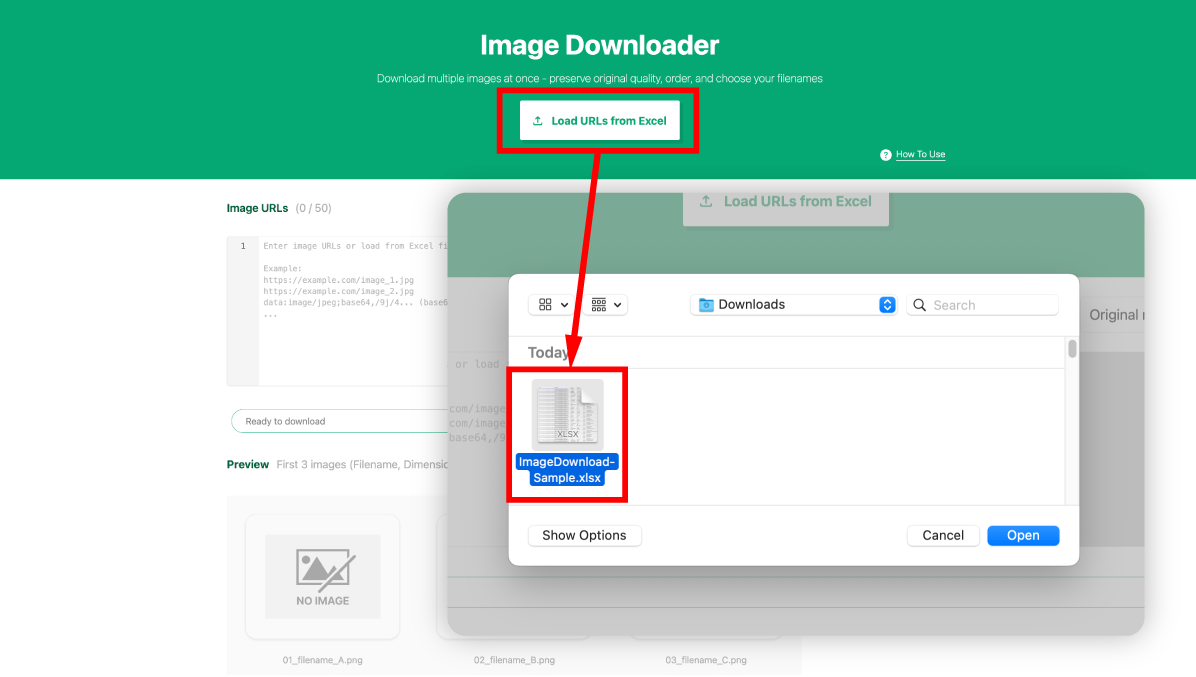Select the XLSX spreadsheet file icon

tap(567, 414)
